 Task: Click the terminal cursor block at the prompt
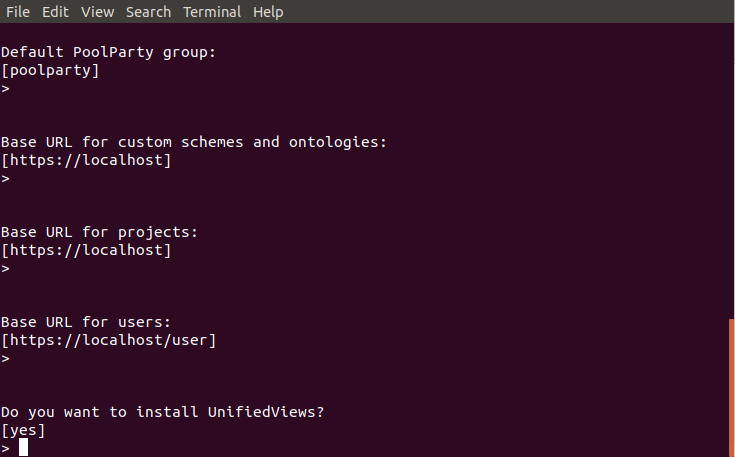pyautogui.click(x=23, y=447)
